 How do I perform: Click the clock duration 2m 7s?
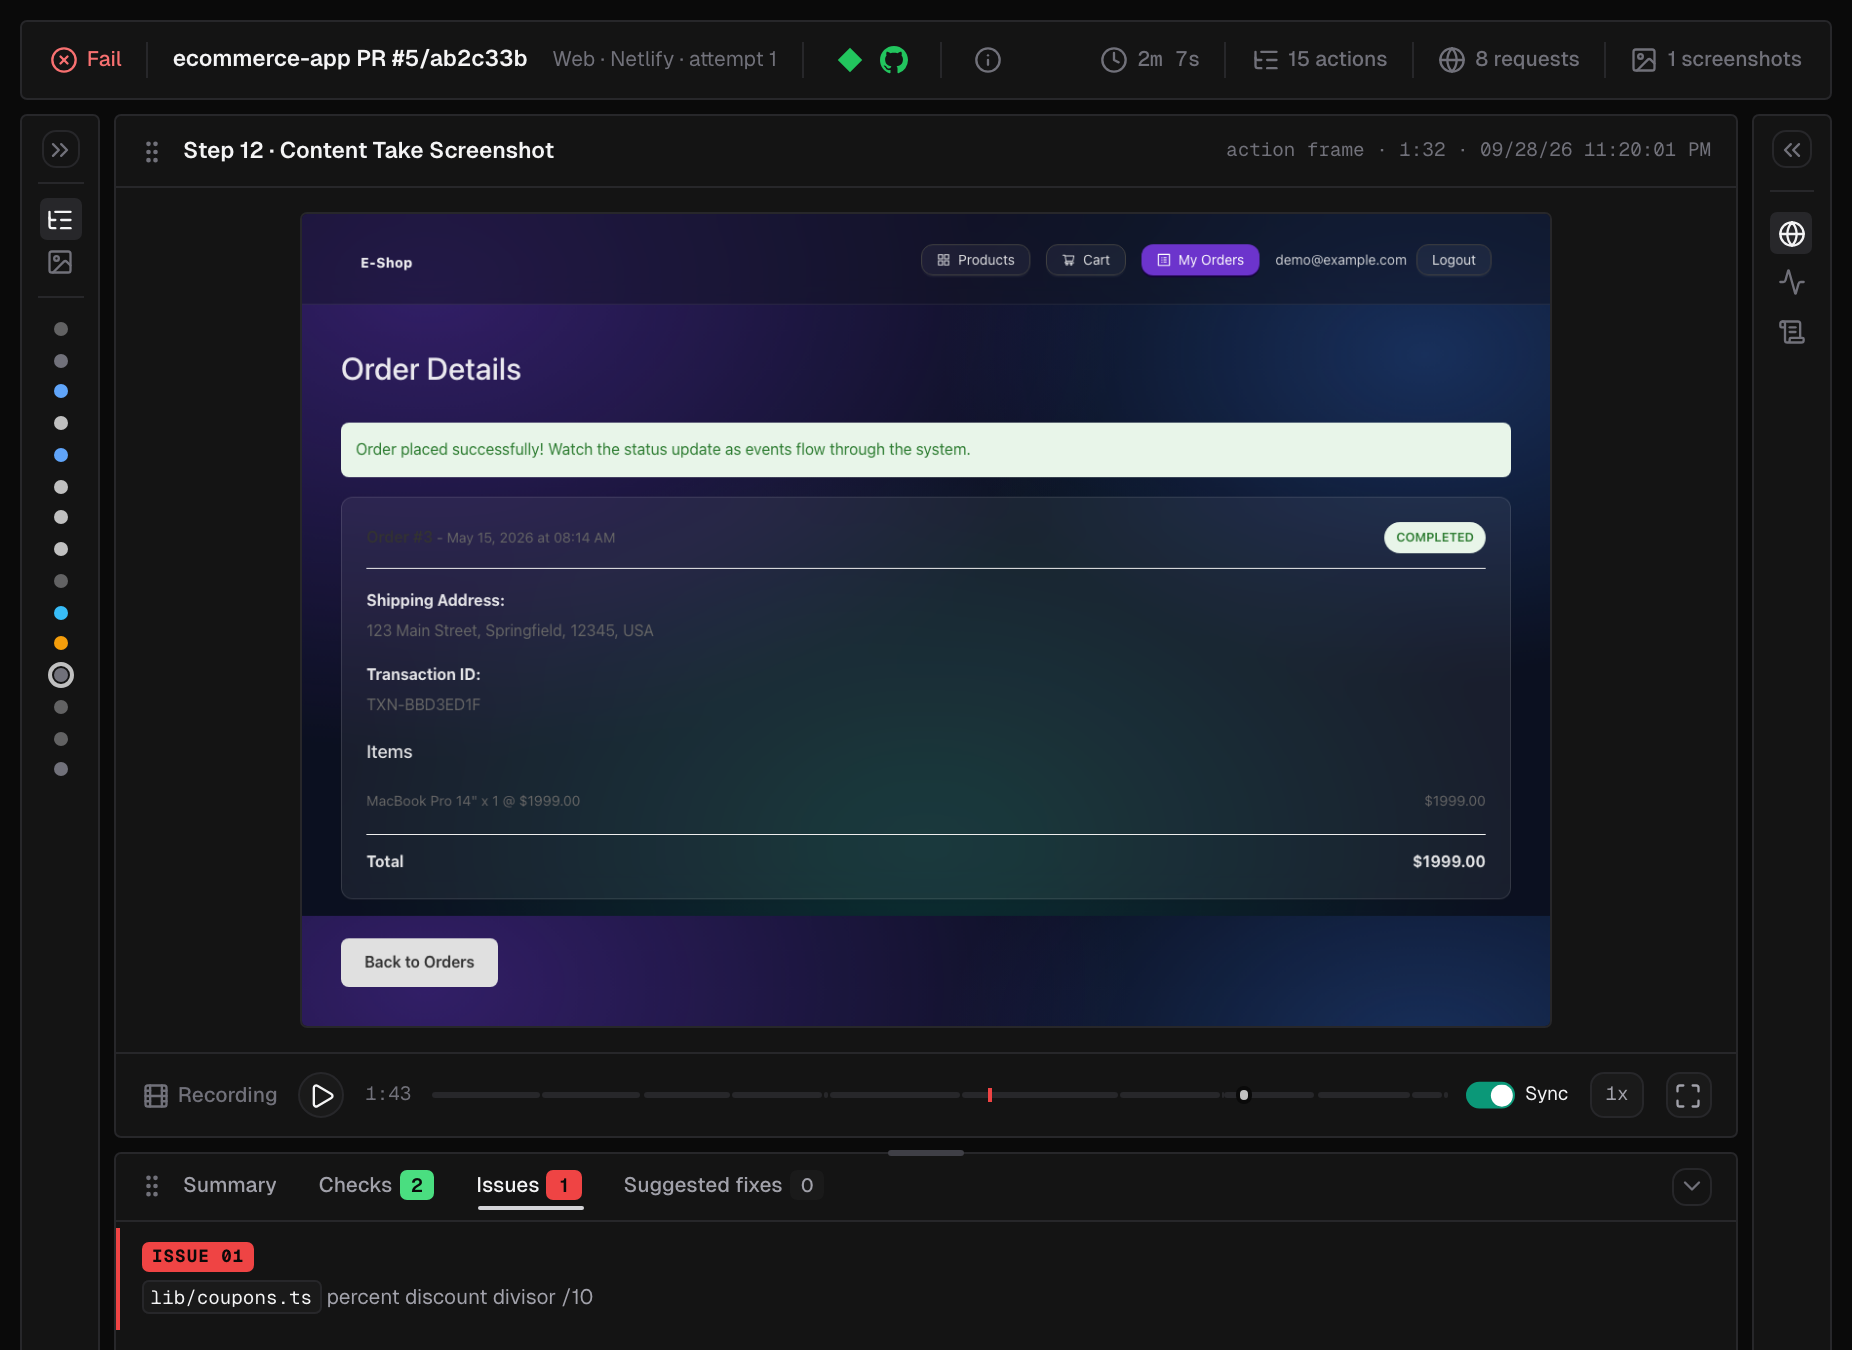click(x=1150, y=60)
